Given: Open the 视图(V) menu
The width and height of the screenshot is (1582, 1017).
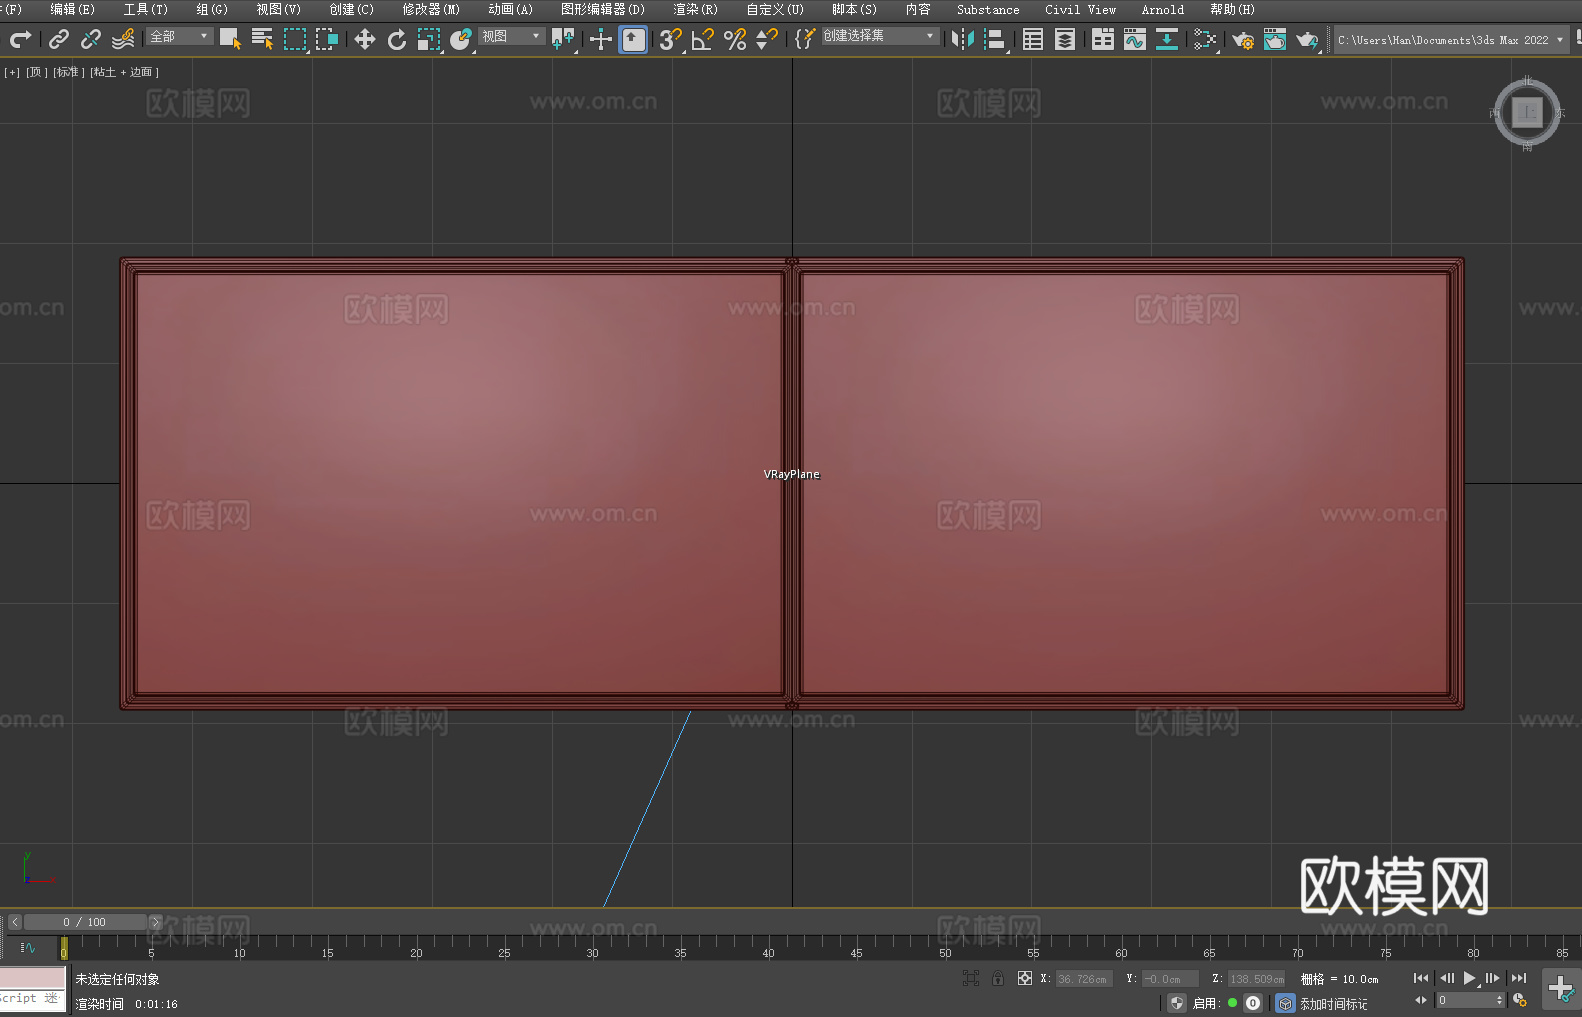Looking at the screenshot, I should (279, 9).
